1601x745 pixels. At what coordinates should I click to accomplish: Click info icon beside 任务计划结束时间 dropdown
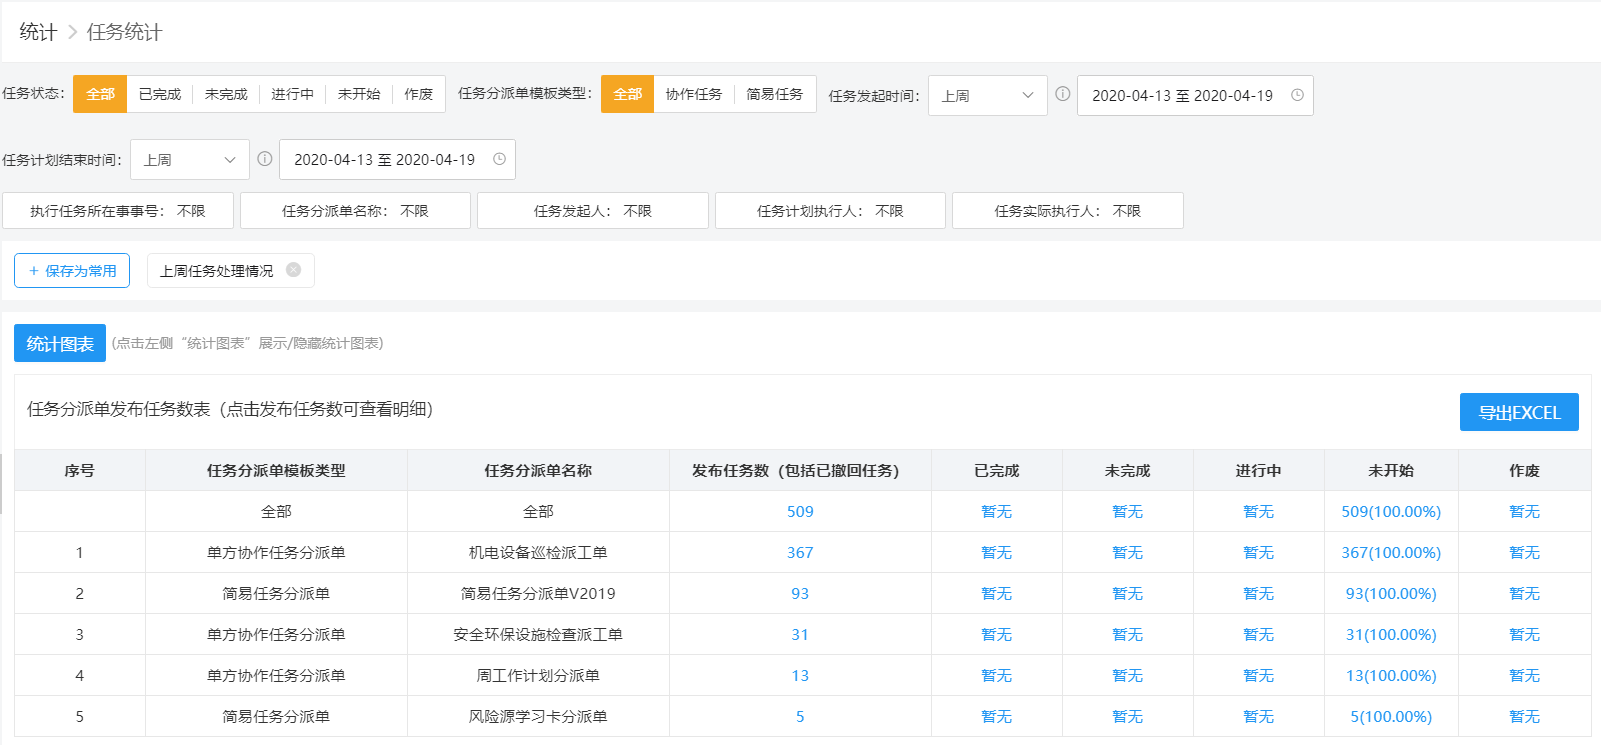(x=265, y=158)
